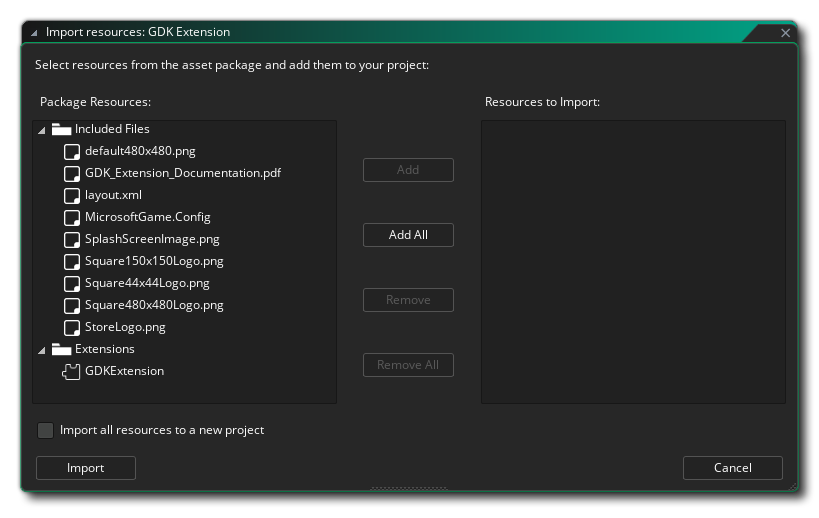The image size is (819, 518).
Task: Click the file icon beside default480x480.png
Action: pyautogui.click(x=71, y=151)
